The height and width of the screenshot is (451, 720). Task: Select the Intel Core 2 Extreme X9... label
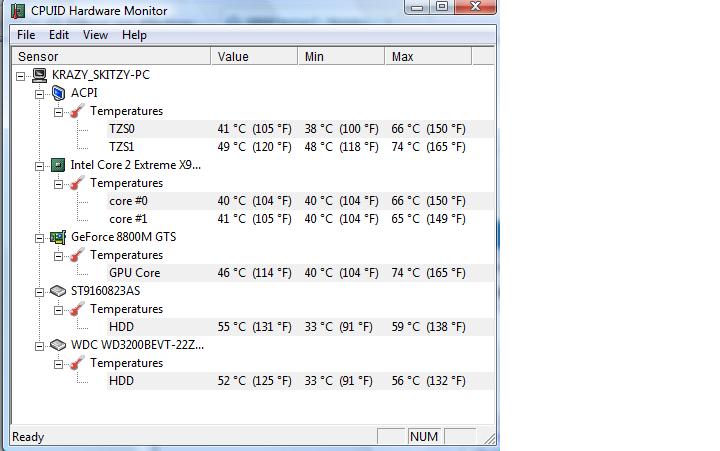coord(135,165)
